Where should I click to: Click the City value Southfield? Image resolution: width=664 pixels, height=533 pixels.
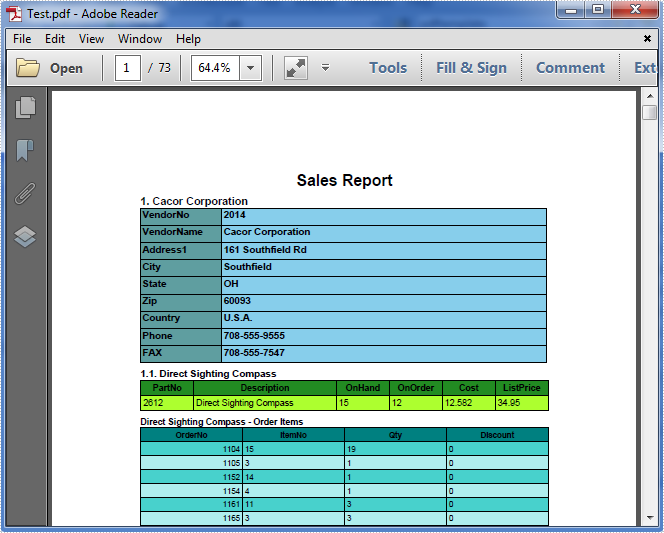[x=248, y=267]
